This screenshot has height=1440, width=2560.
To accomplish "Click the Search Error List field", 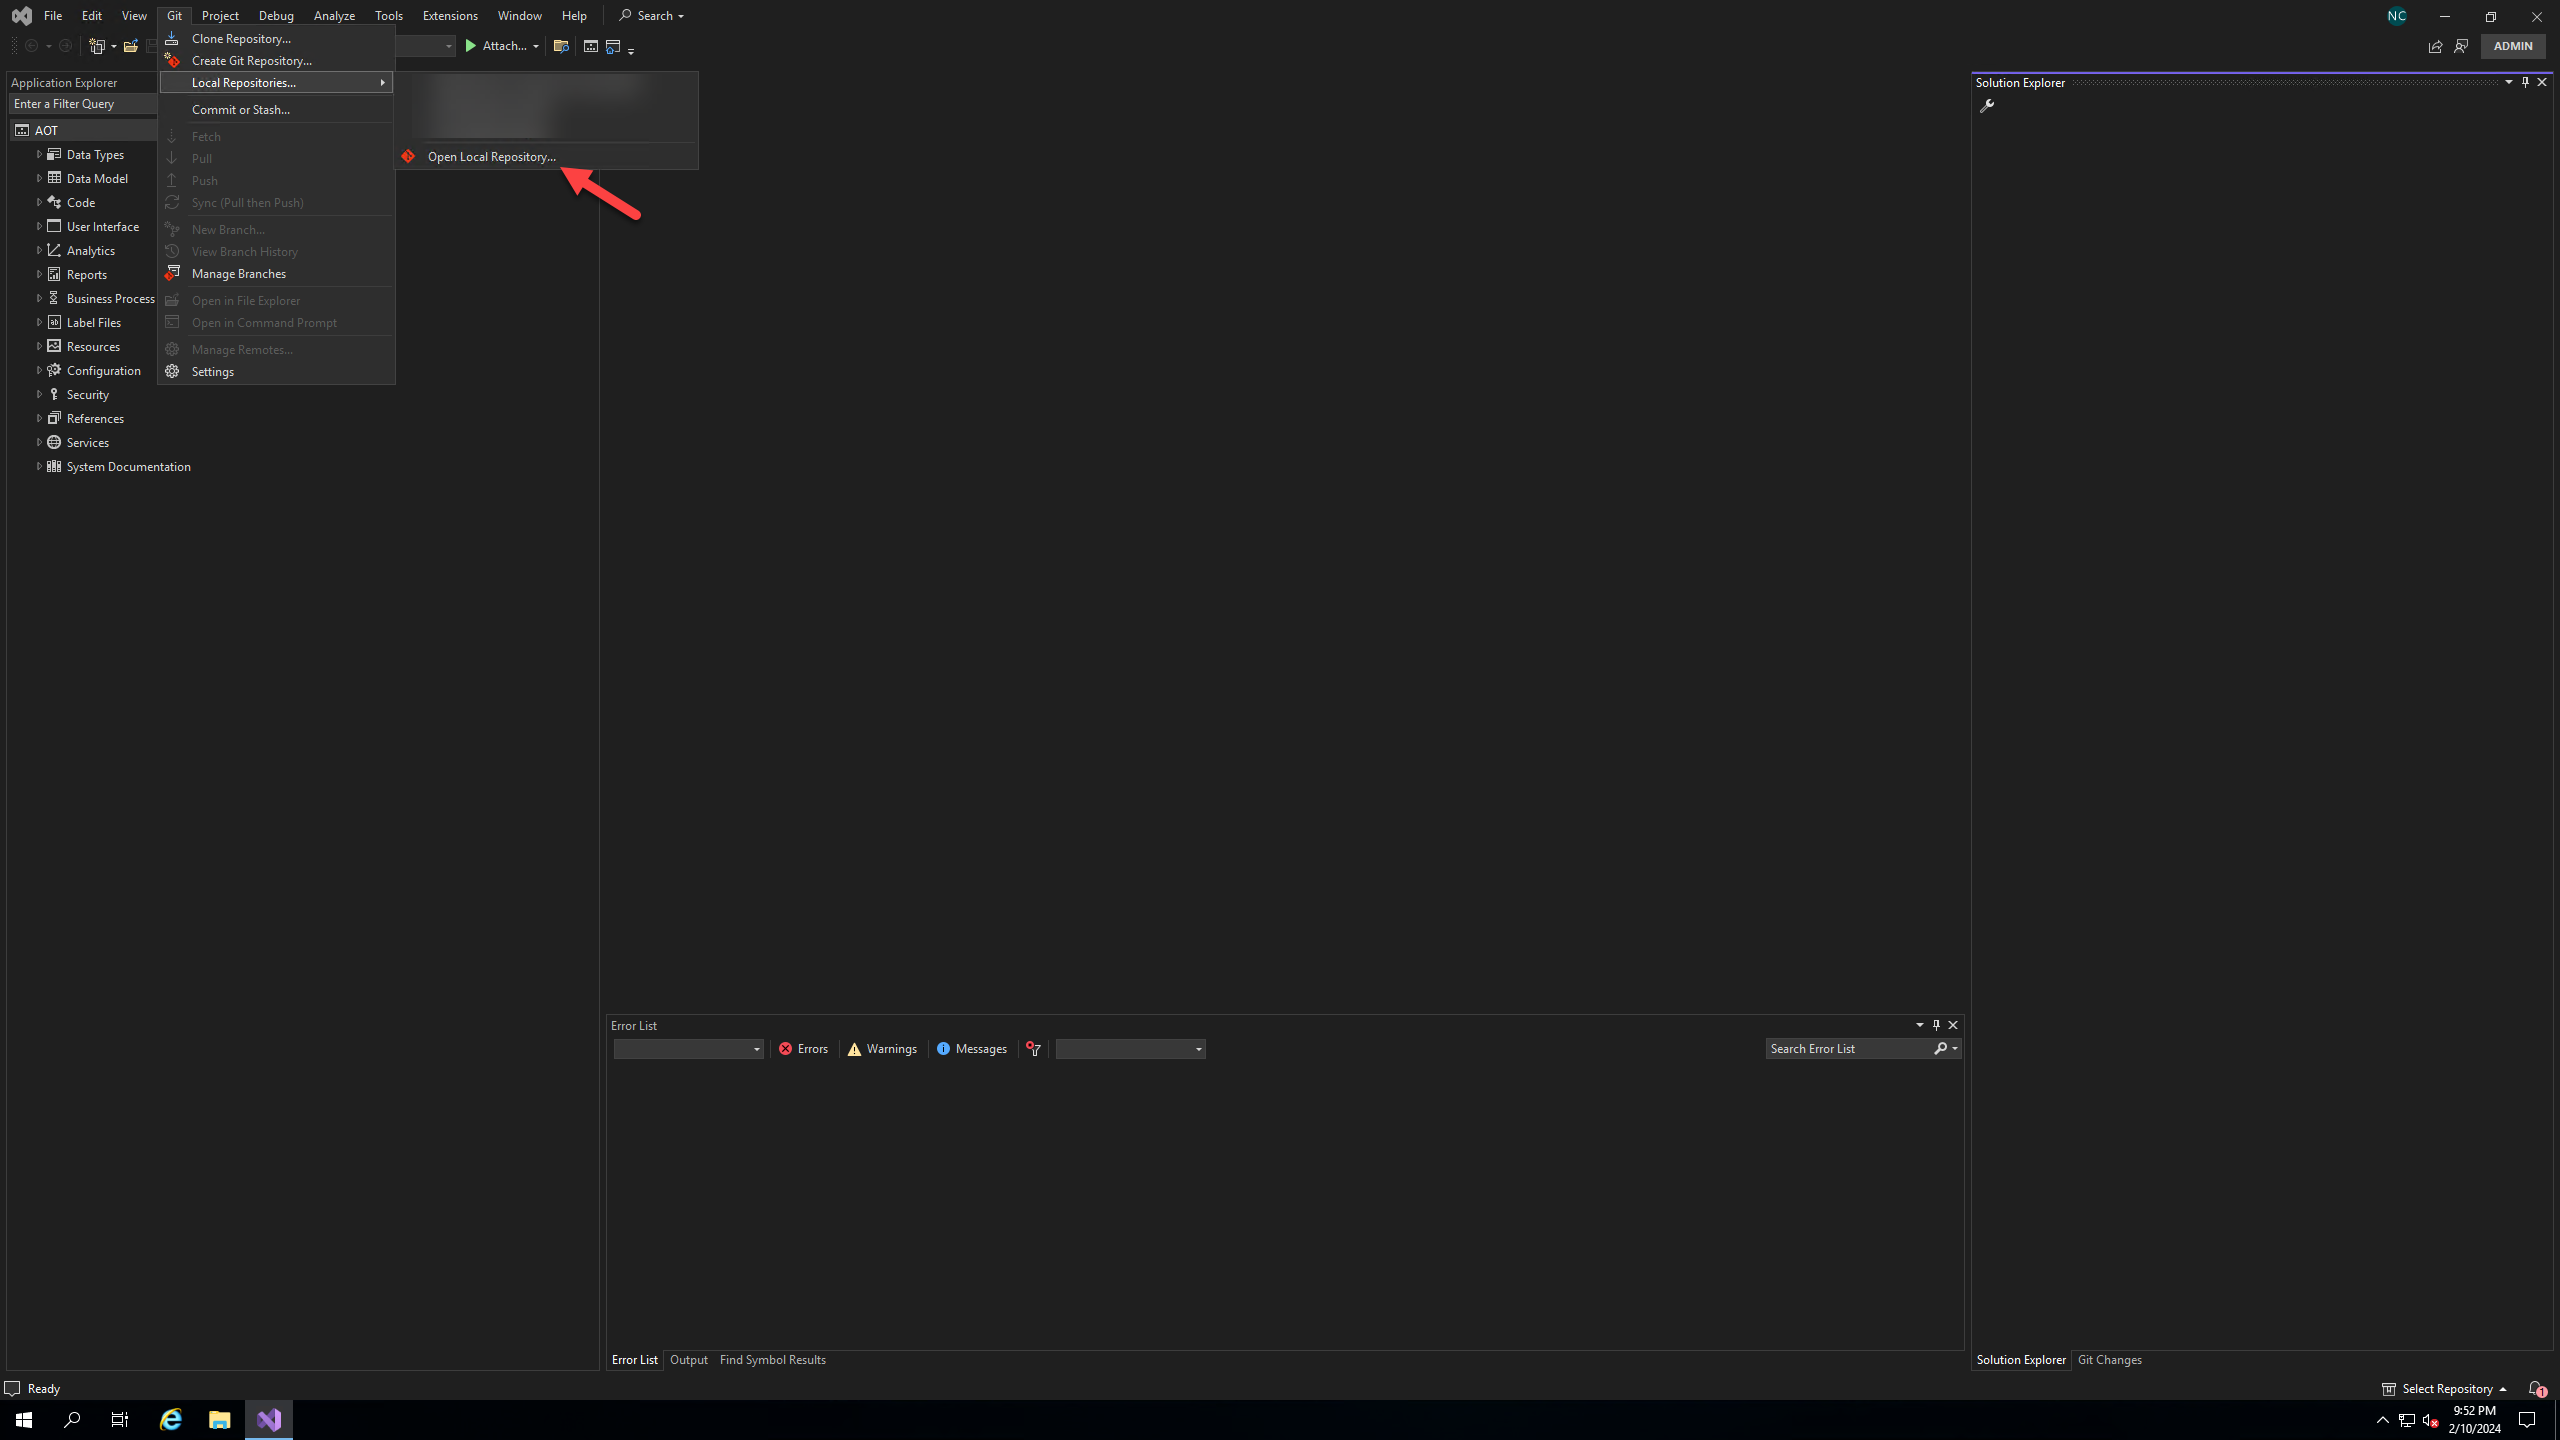I will 1846,1049.
